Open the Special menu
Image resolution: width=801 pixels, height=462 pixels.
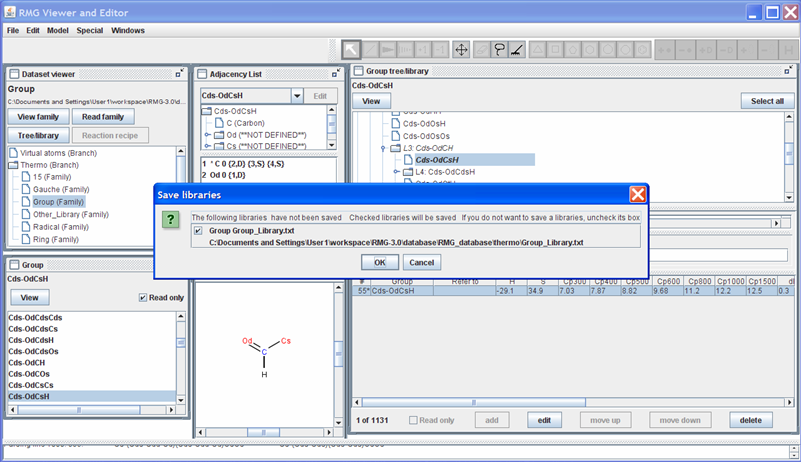(x=90, y=30)
